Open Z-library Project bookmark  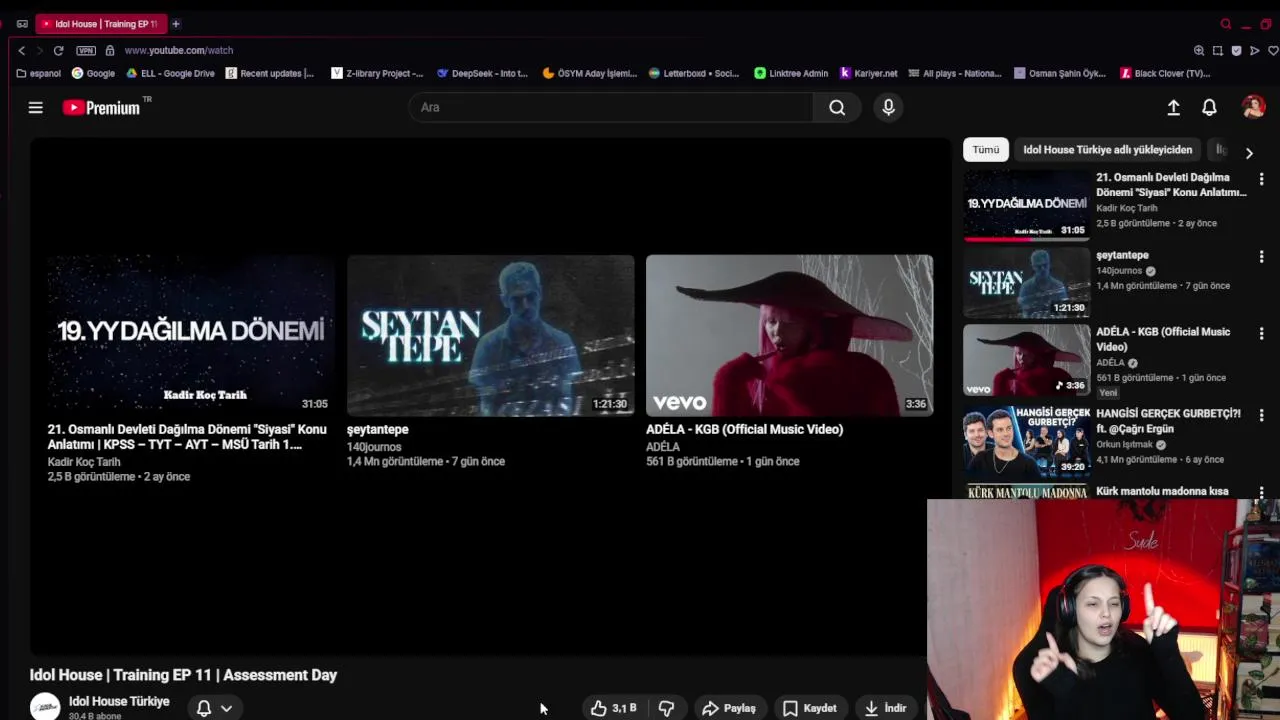click(378, 73)
